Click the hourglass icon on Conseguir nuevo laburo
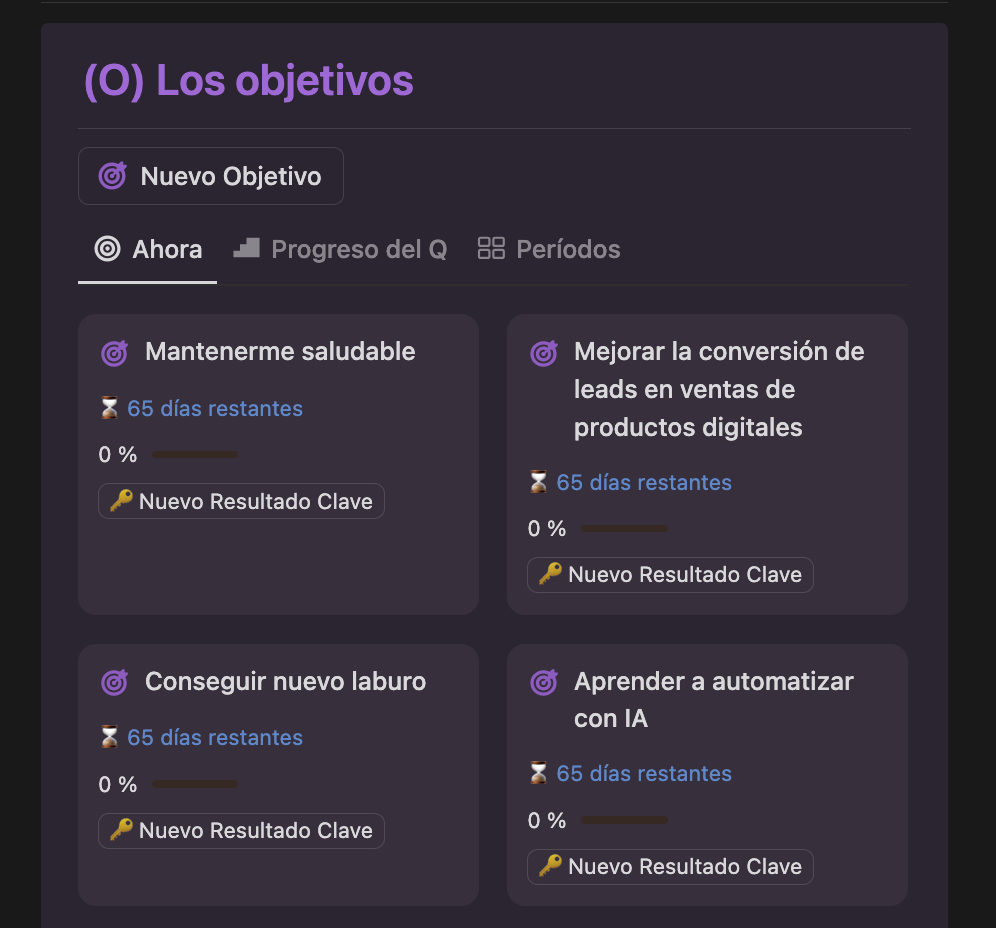The width and height of the screenshot is (996, 928). click(x=109, y=737)
